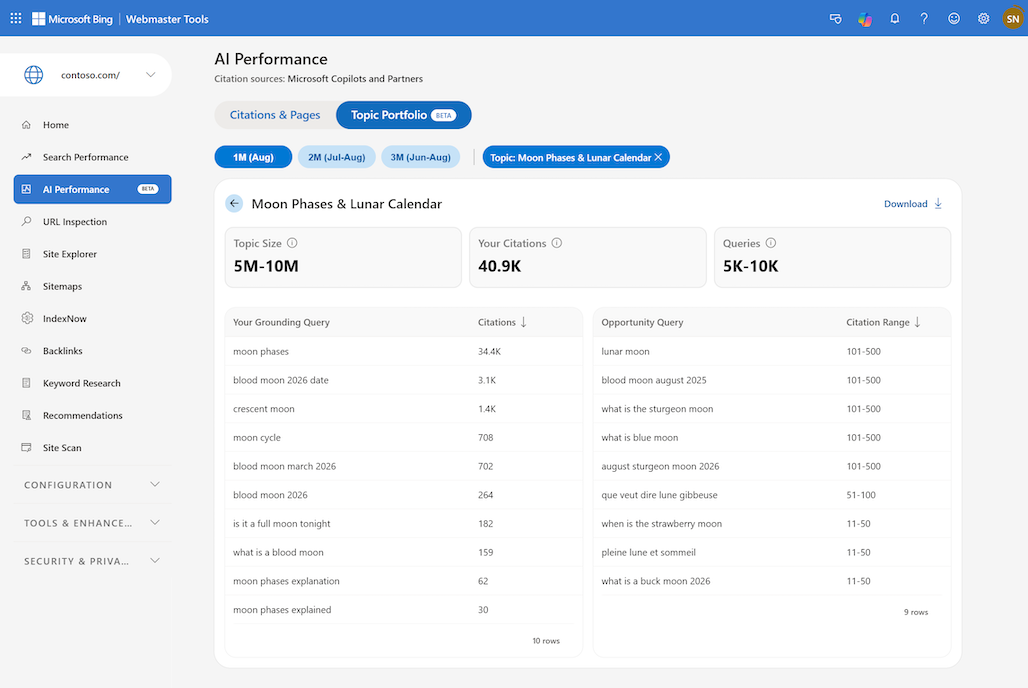
Task: Go back using the arrow beside Moon Phases
Action: pyautogui.click(x=234, y=203)
